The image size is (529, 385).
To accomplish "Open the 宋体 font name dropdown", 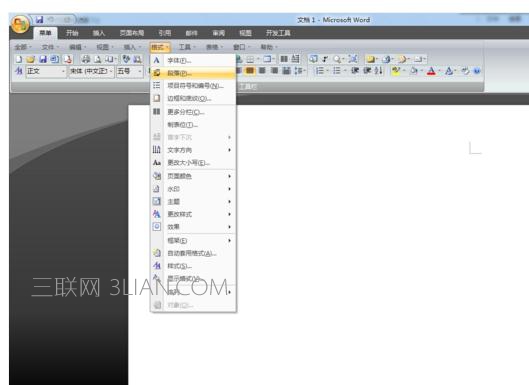I will point(91,71).
